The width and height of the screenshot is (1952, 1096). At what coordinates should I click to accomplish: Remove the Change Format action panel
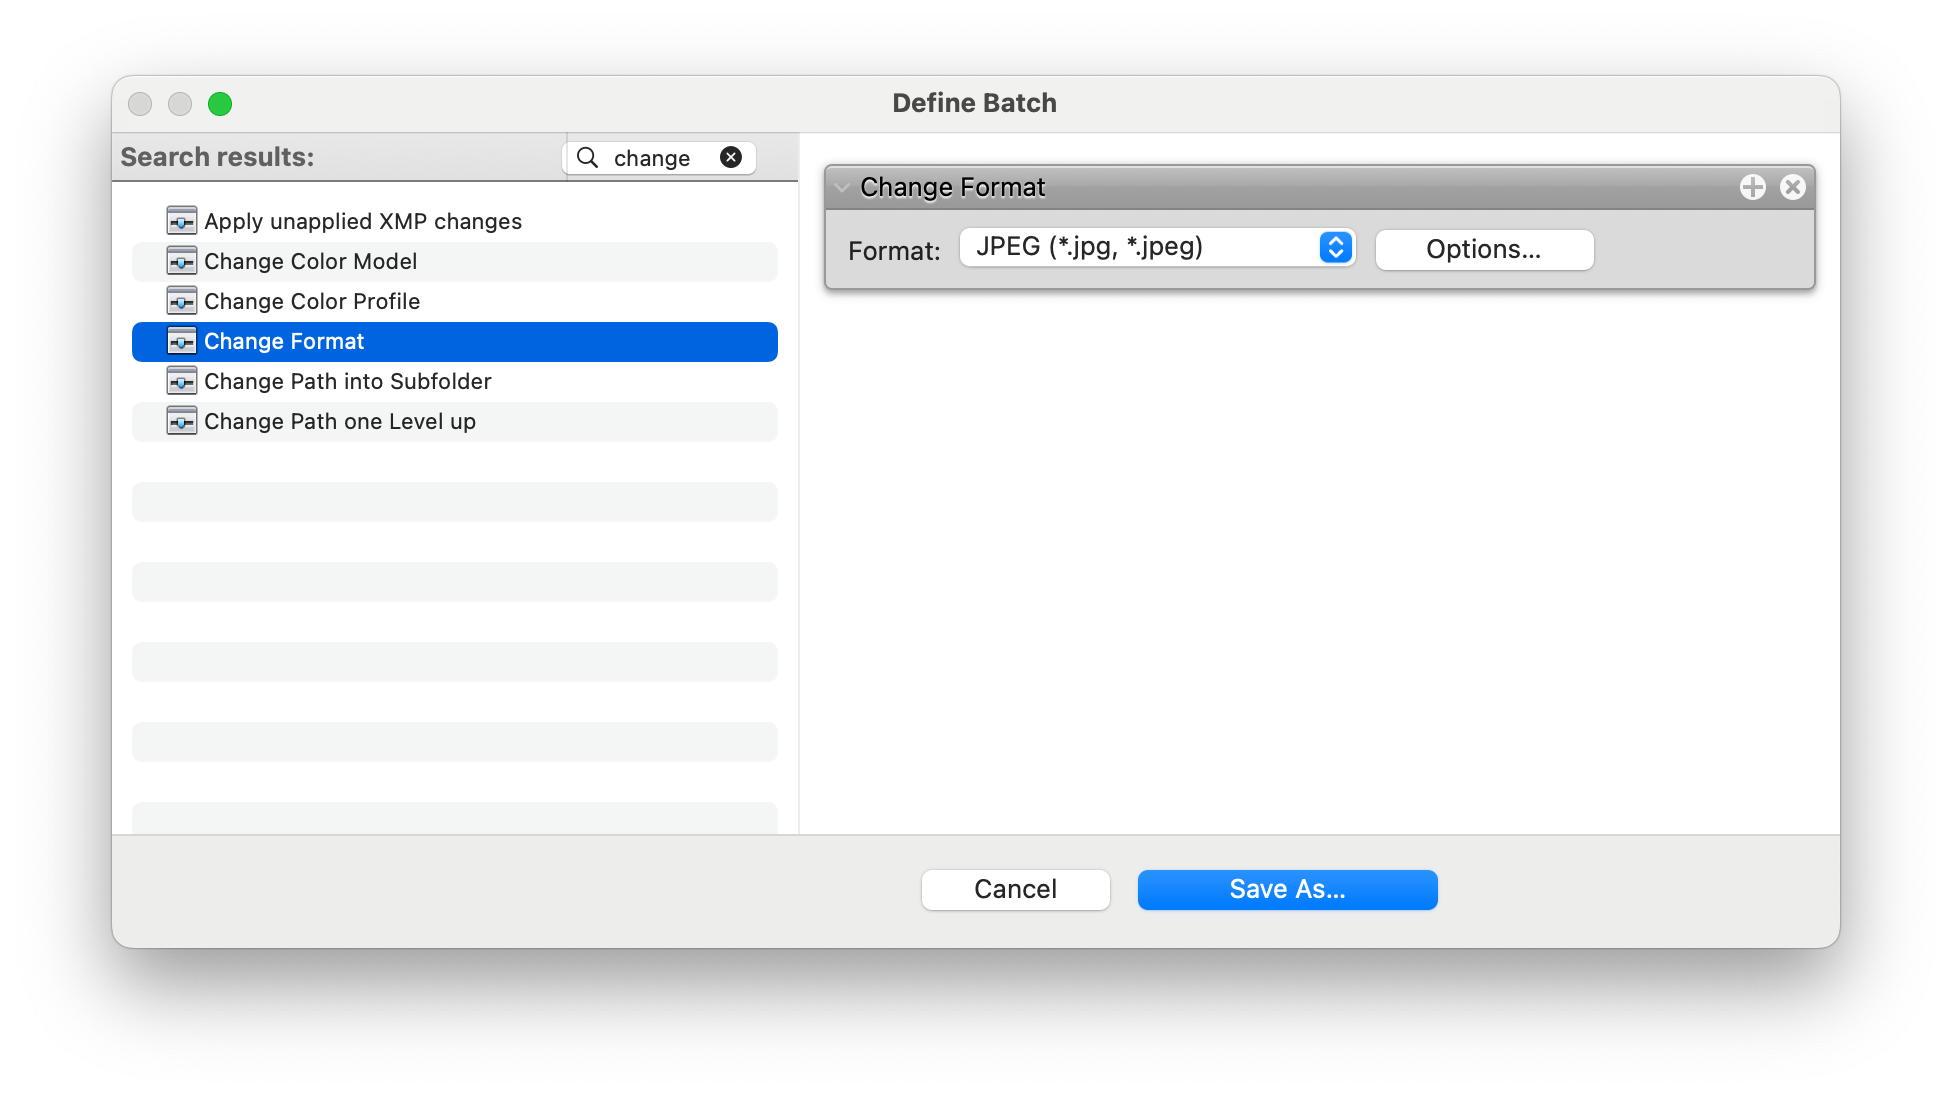tap(1792, 187)
